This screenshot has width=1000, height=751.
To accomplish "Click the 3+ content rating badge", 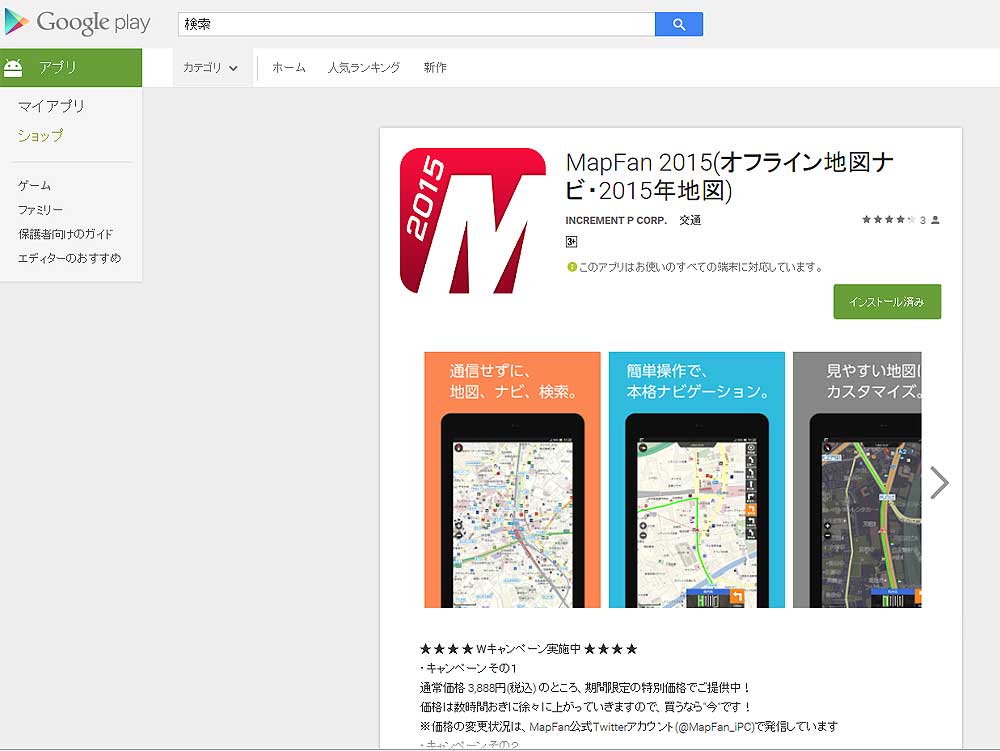I will (571, 242).
